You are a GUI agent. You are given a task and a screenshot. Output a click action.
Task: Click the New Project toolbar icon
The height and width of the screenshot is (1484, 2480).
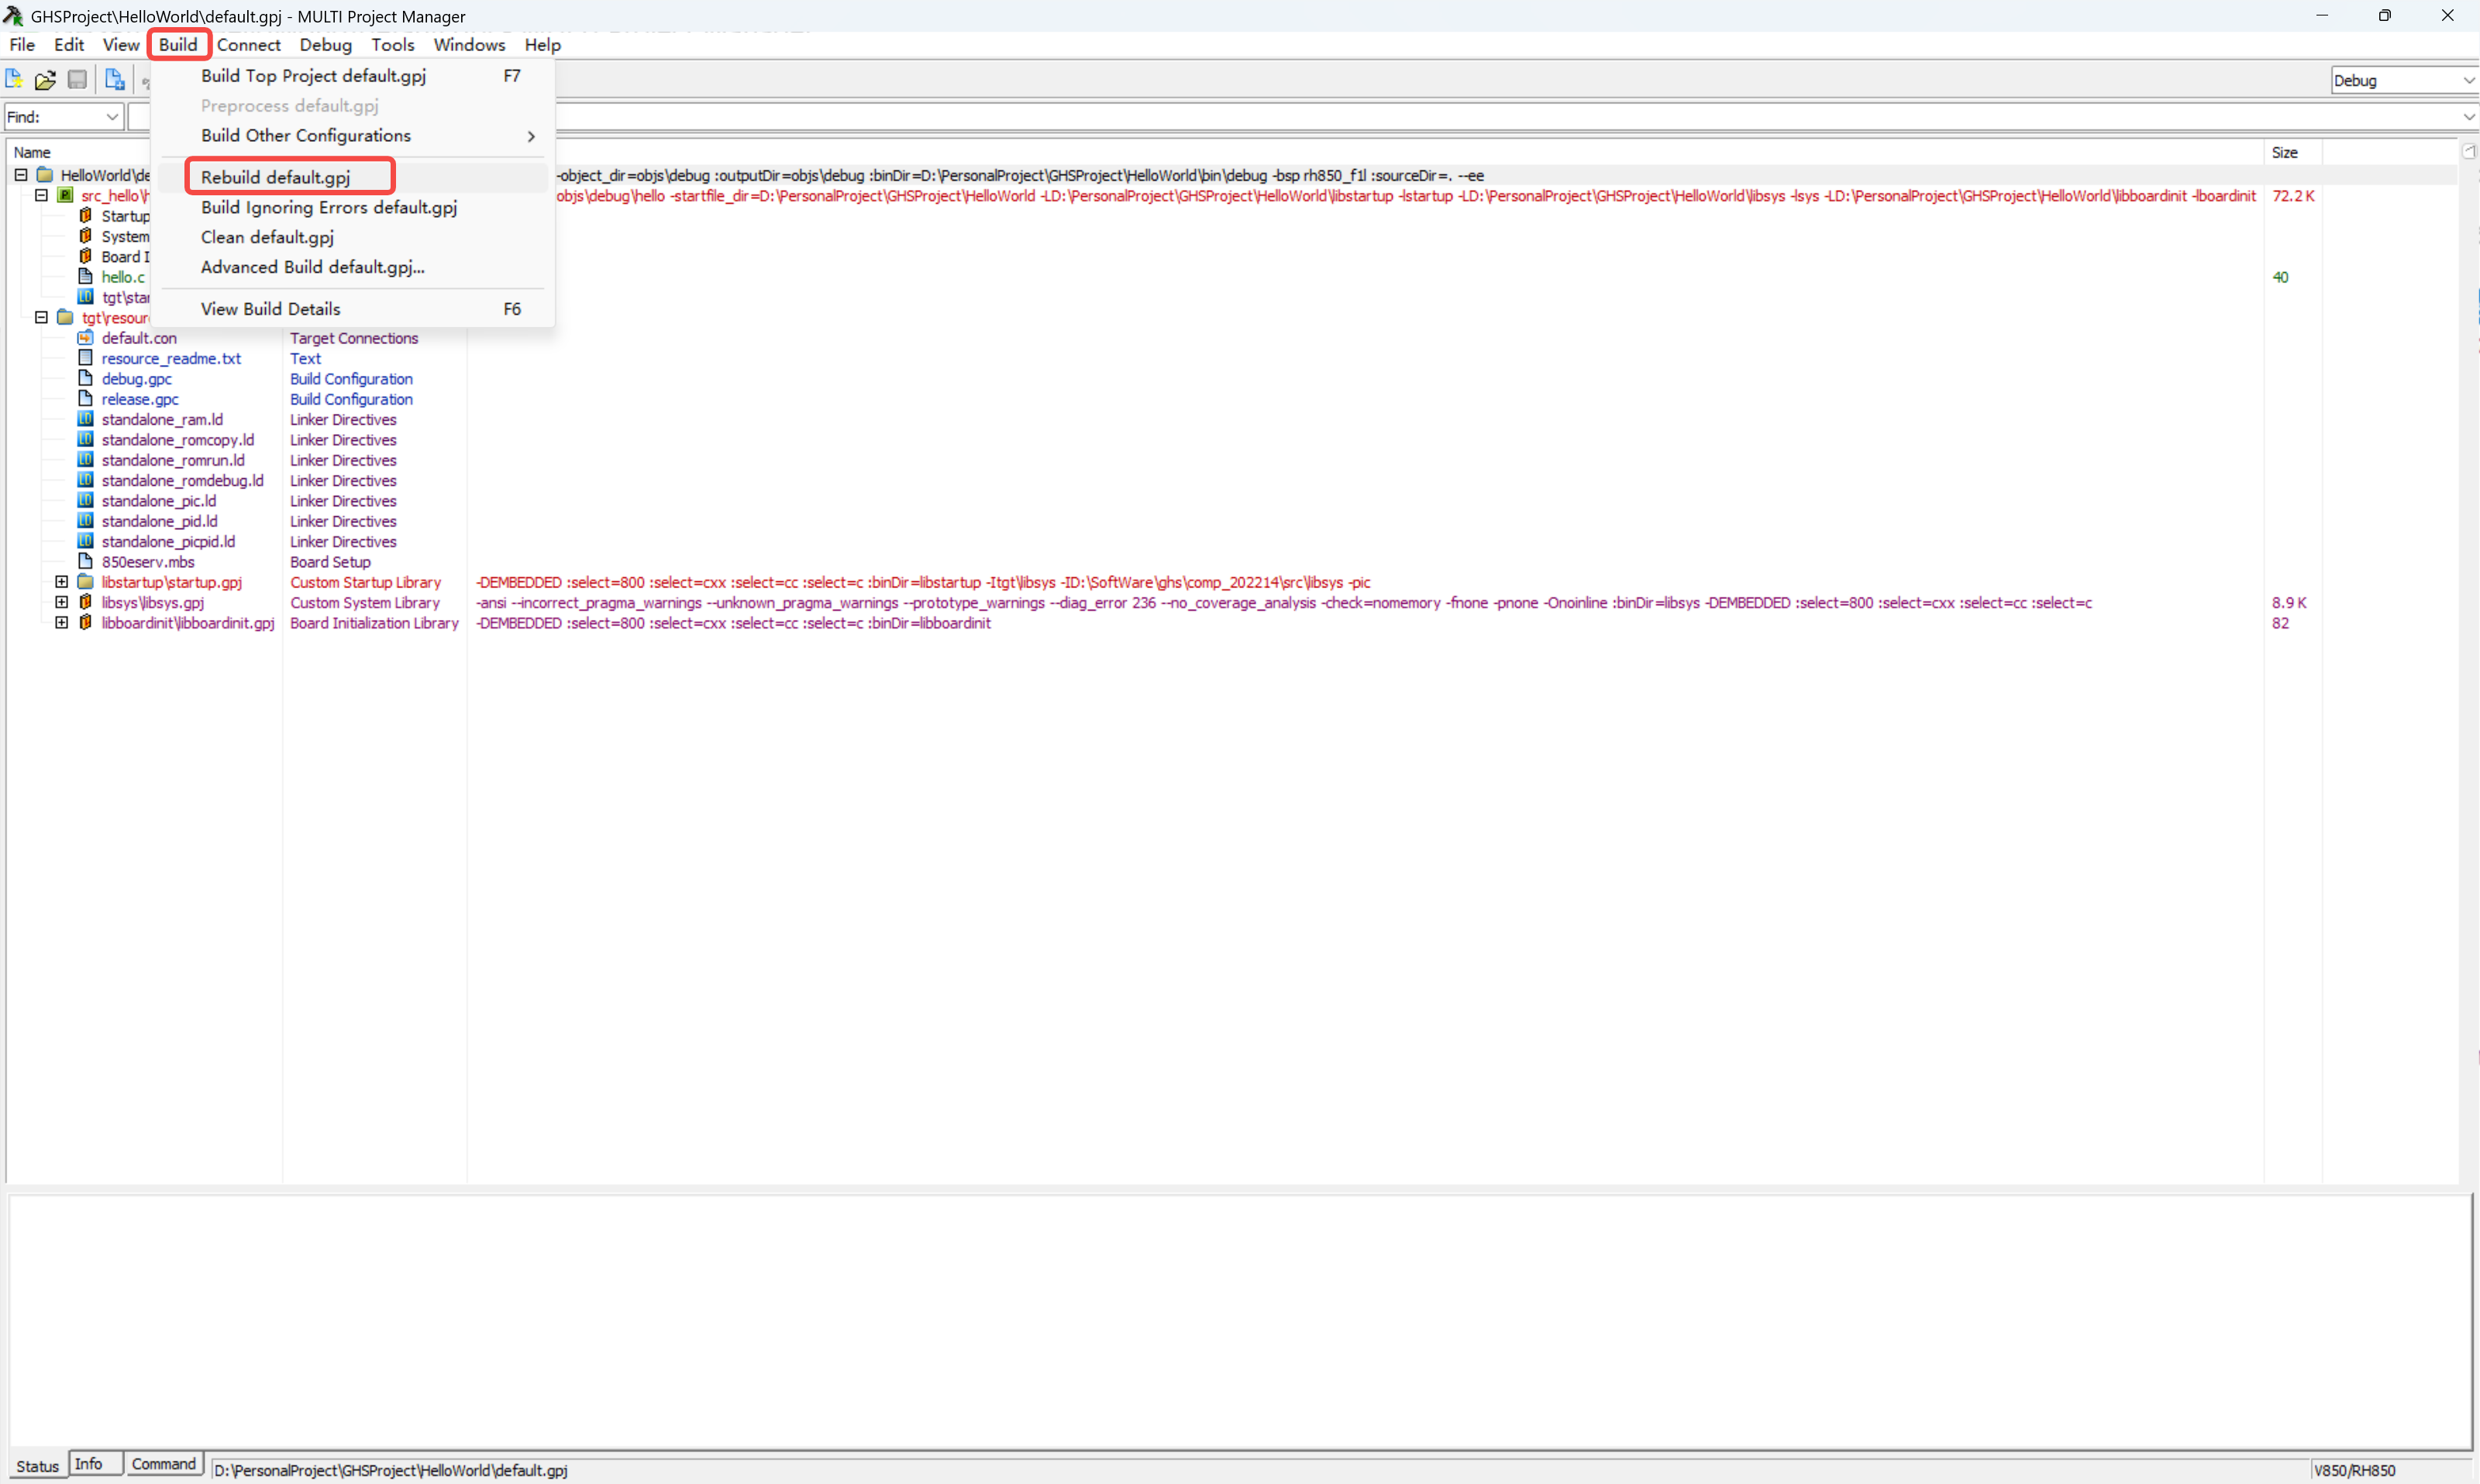(14, 80)
